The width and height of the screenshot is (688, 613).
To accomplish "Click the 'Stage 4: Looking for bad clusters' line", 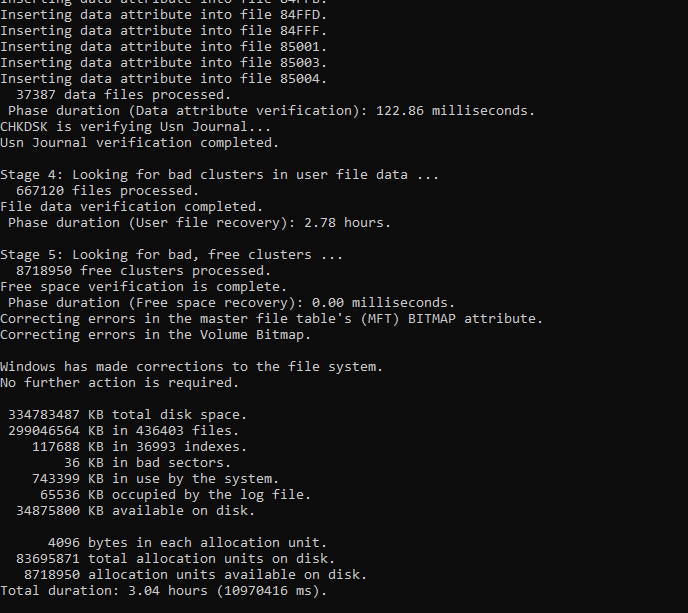I will [x=219, y=175].
